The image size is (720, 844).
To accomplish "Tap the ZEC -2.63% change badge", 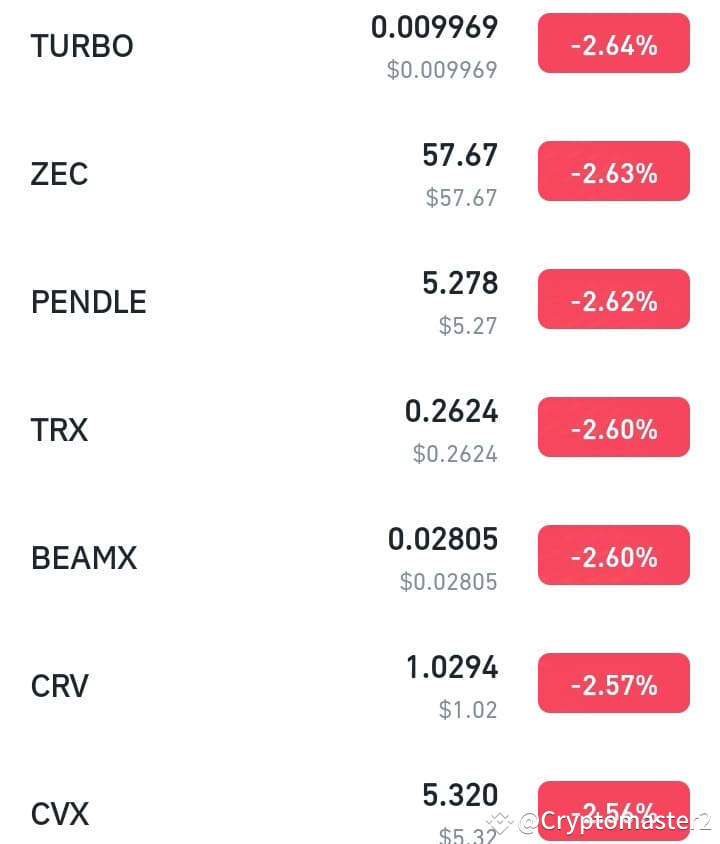I will click(613, 171).
